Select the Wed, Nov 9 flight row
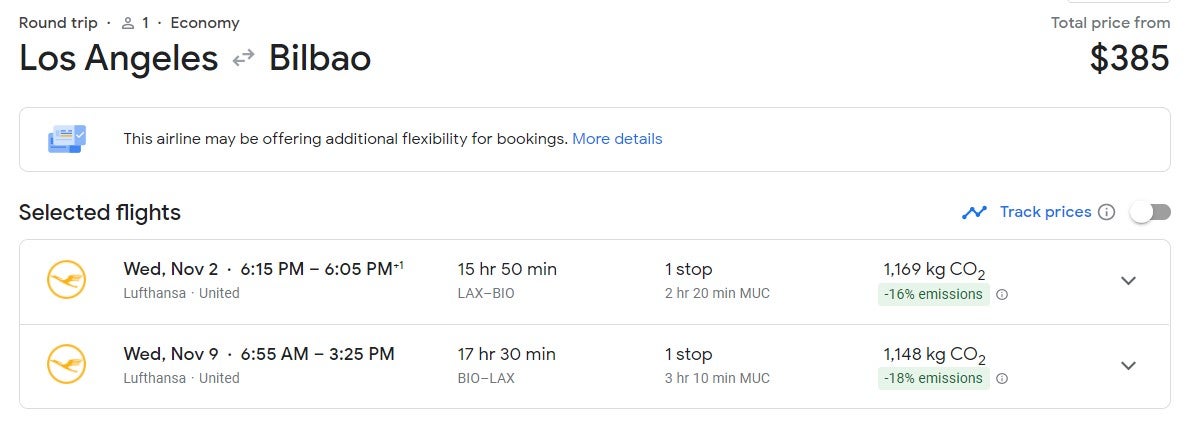The height and width of the screenshot is (427, 1204). [595, 366]
